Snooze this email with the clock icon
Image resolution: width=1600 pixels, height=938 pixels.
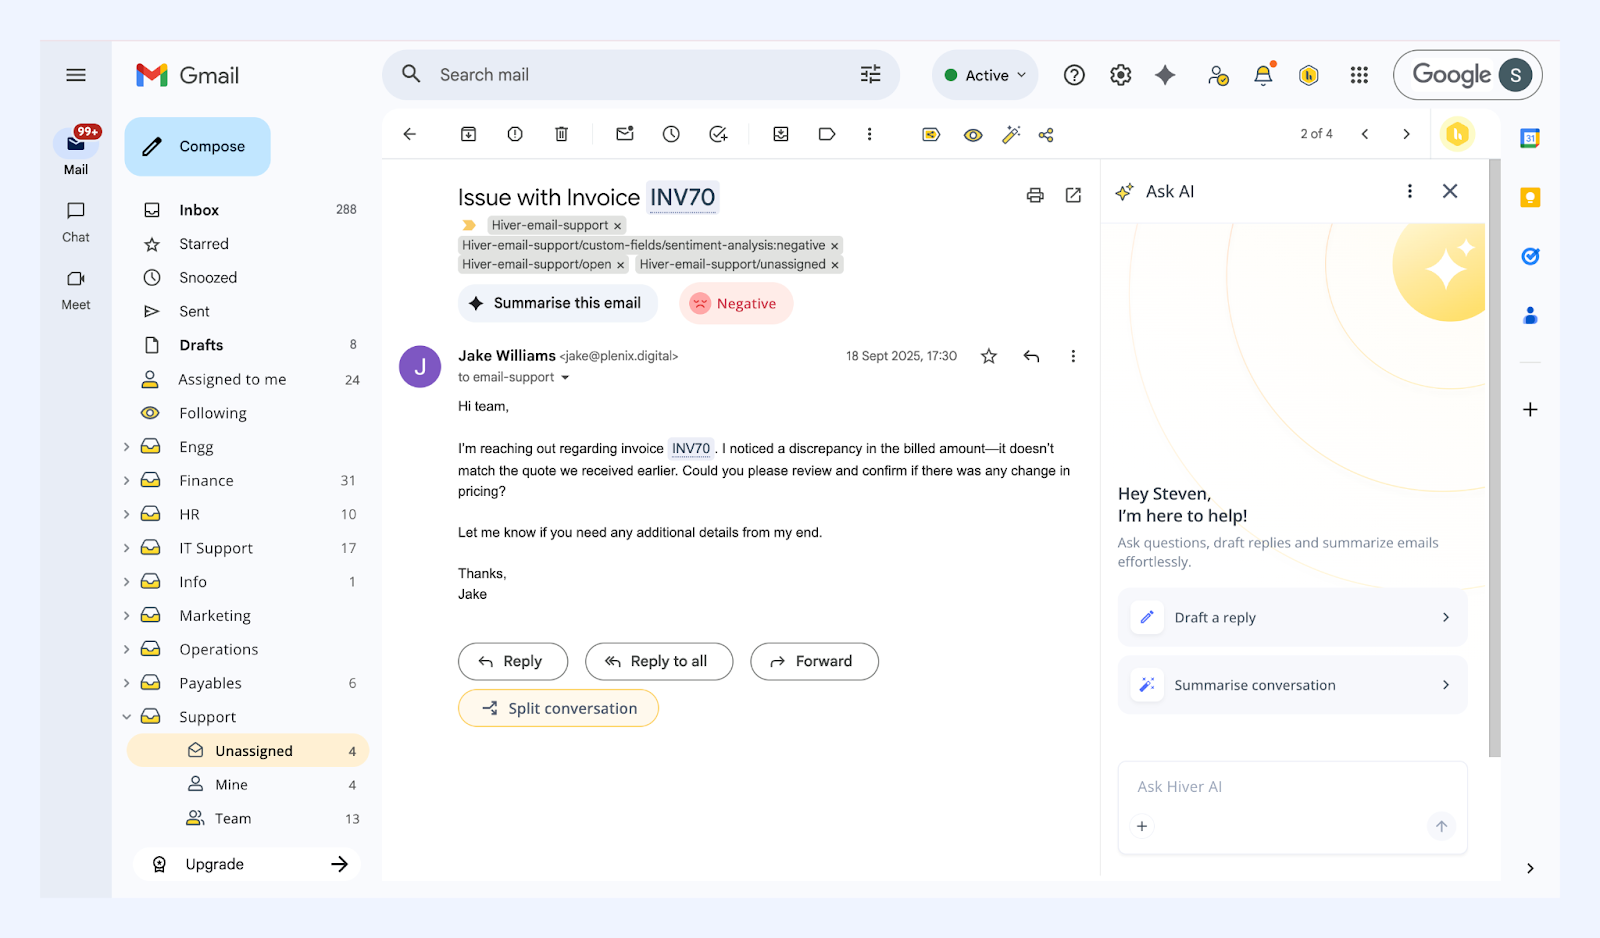coord(671,134)
